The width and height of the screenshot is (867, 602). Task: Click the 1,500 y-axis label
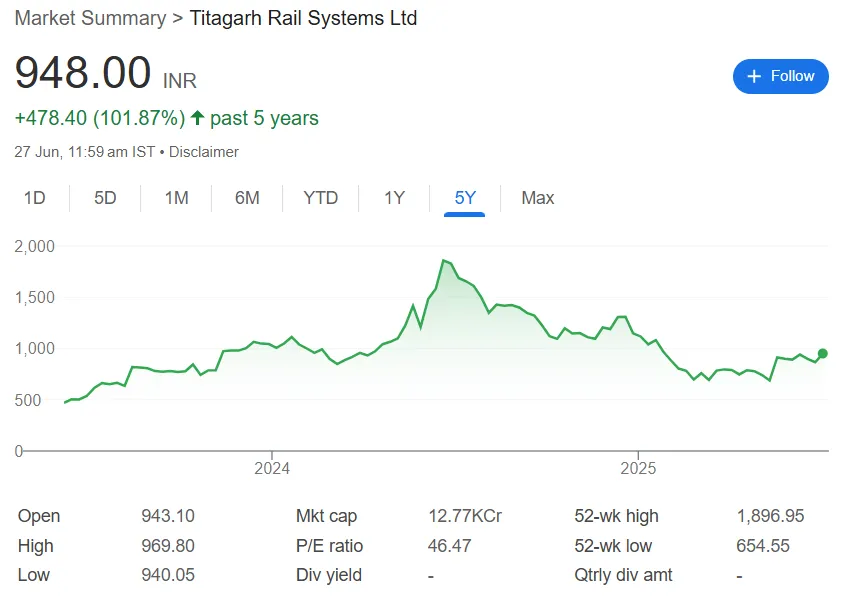pyautogui.click(x=35, y=298)
